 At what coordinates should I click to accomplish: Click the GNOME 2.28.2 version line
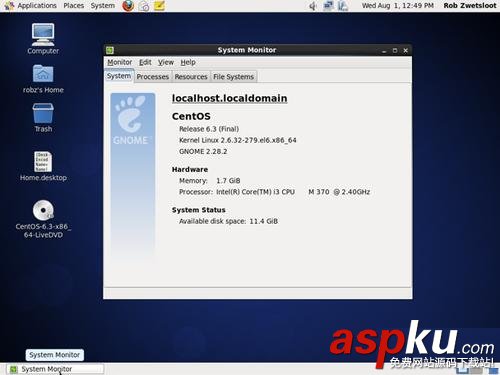click(x=203, y=151)
